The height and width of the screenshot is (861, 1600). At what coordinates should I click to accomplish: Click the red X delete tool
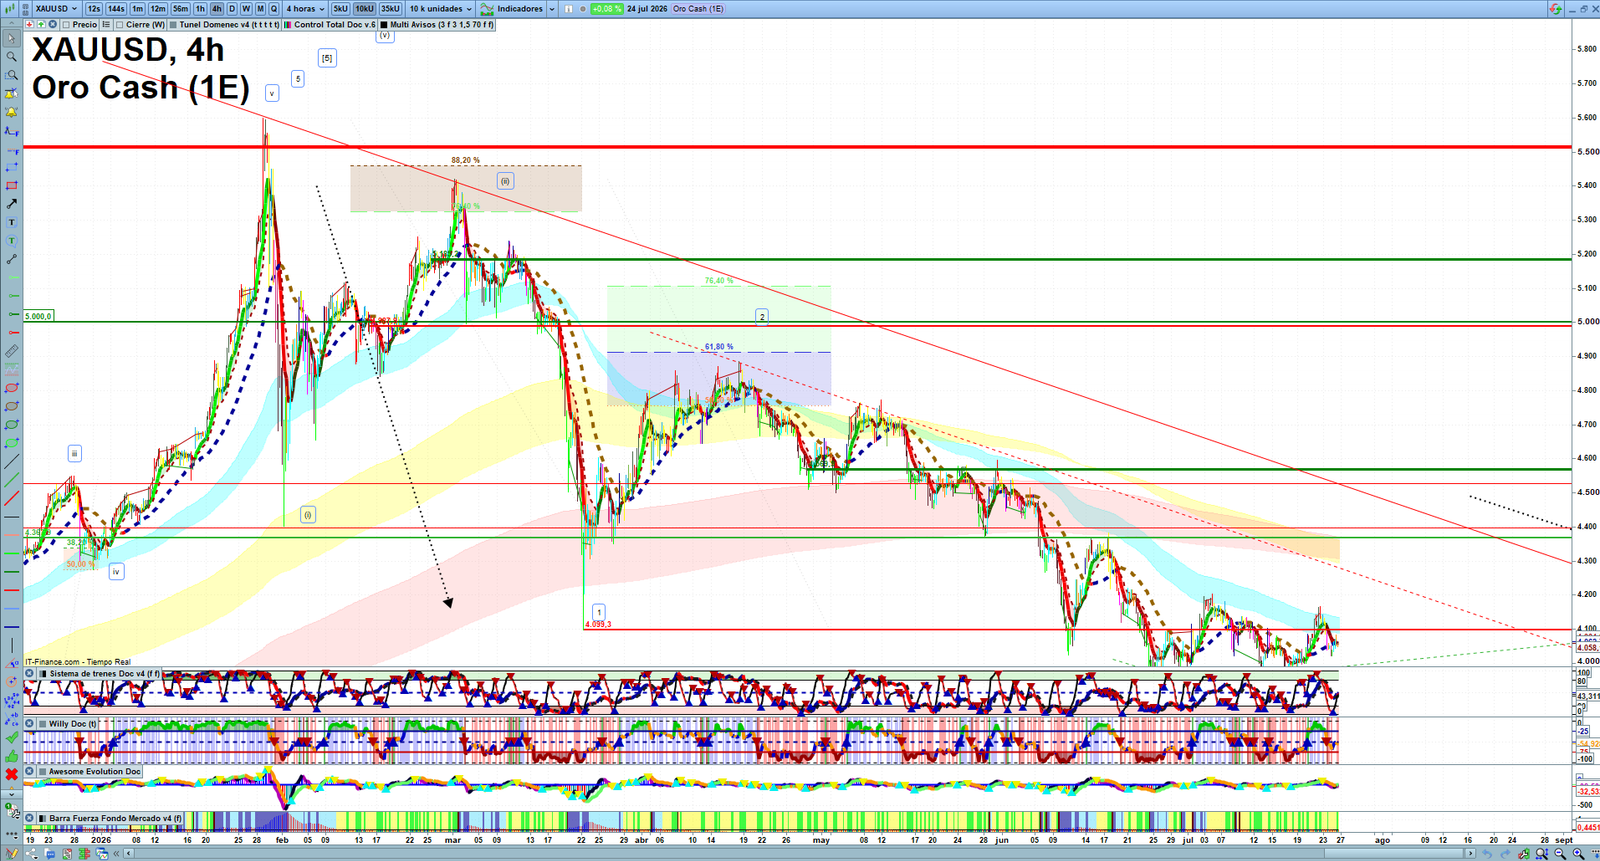pyautogui.click(x=11, y=774)
